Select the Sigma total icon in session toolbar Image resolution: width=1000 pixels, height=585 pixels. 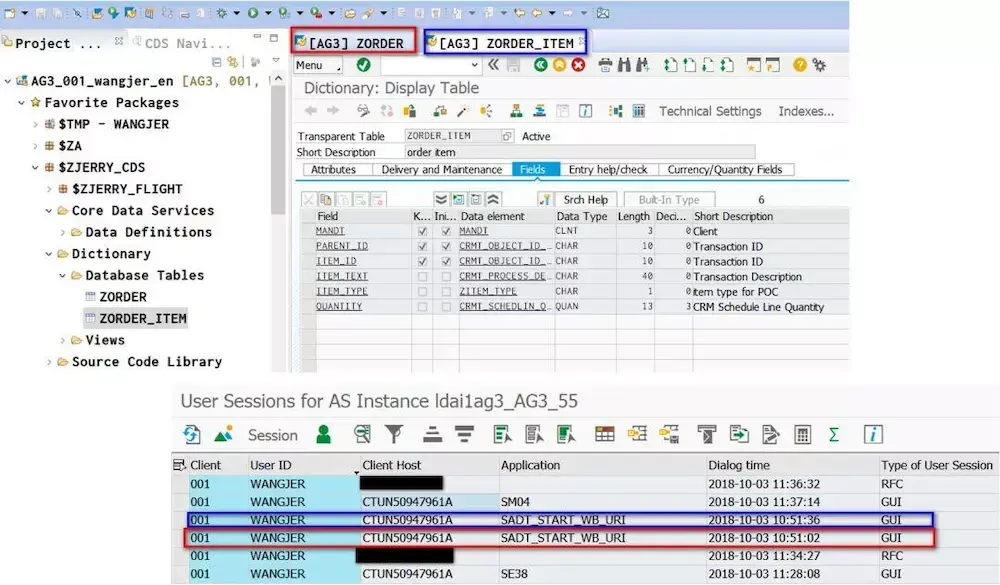tap(831, 435)
